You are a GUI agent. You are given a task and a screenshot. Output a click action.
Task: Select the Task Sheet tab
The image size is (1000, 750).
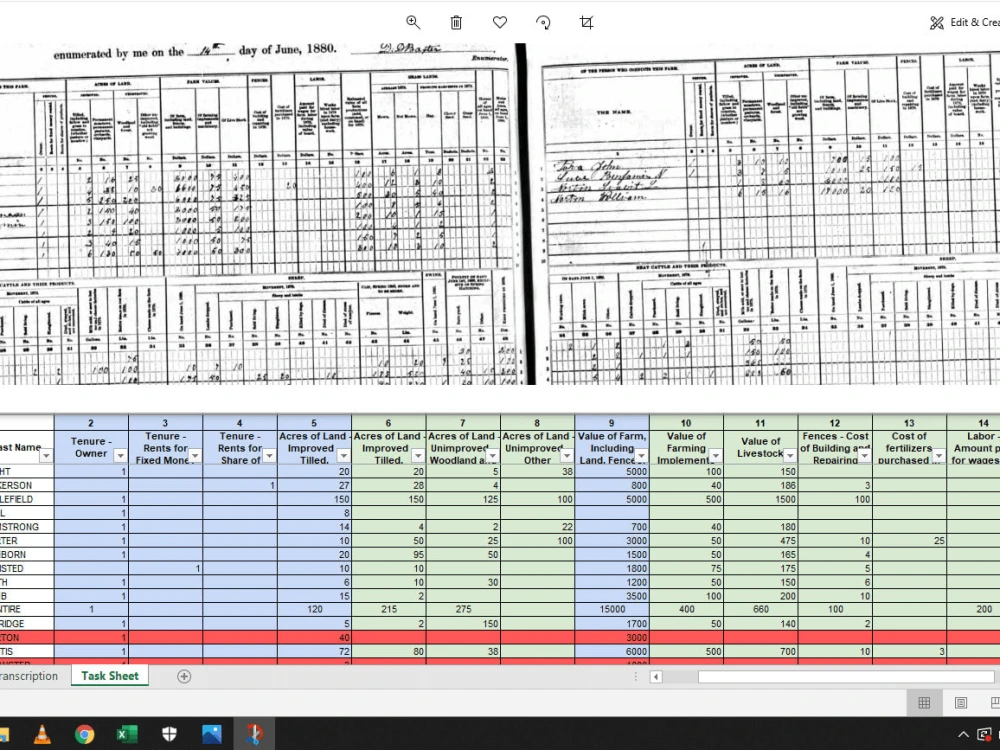pyautogui.click(x=110, y=676)
